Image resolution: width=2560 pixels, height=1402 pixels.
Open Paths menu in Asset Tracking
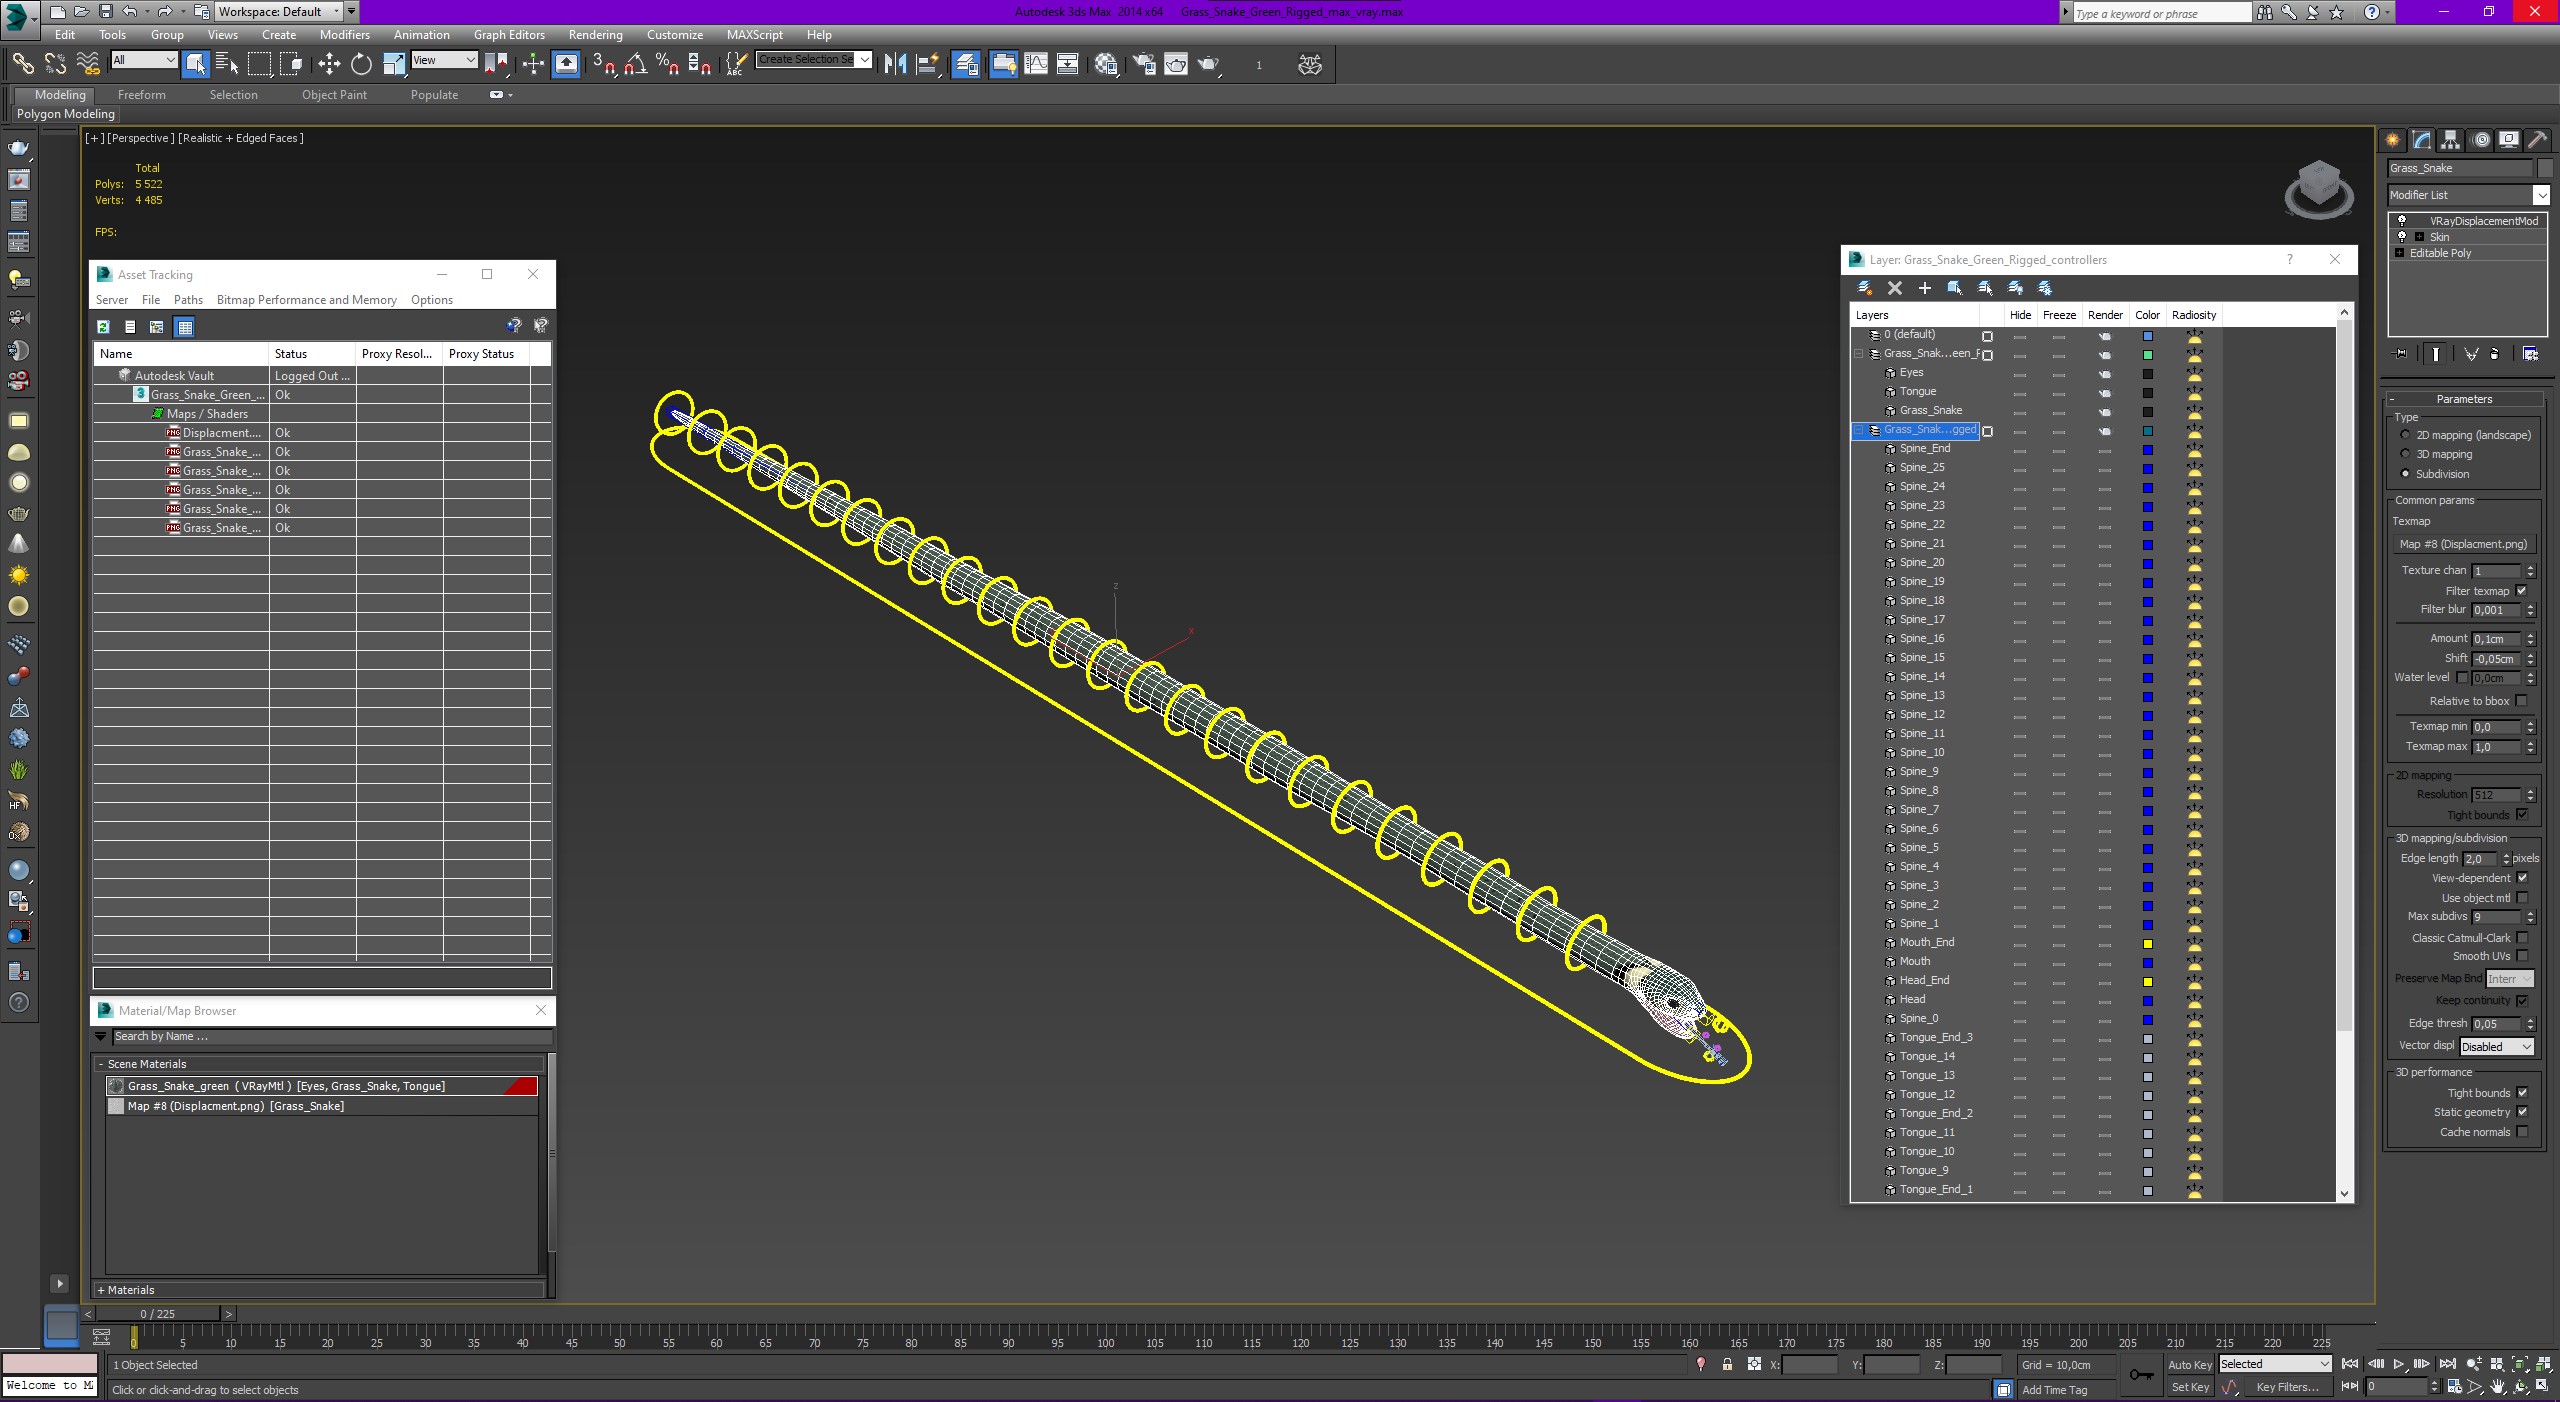point(188,300)
